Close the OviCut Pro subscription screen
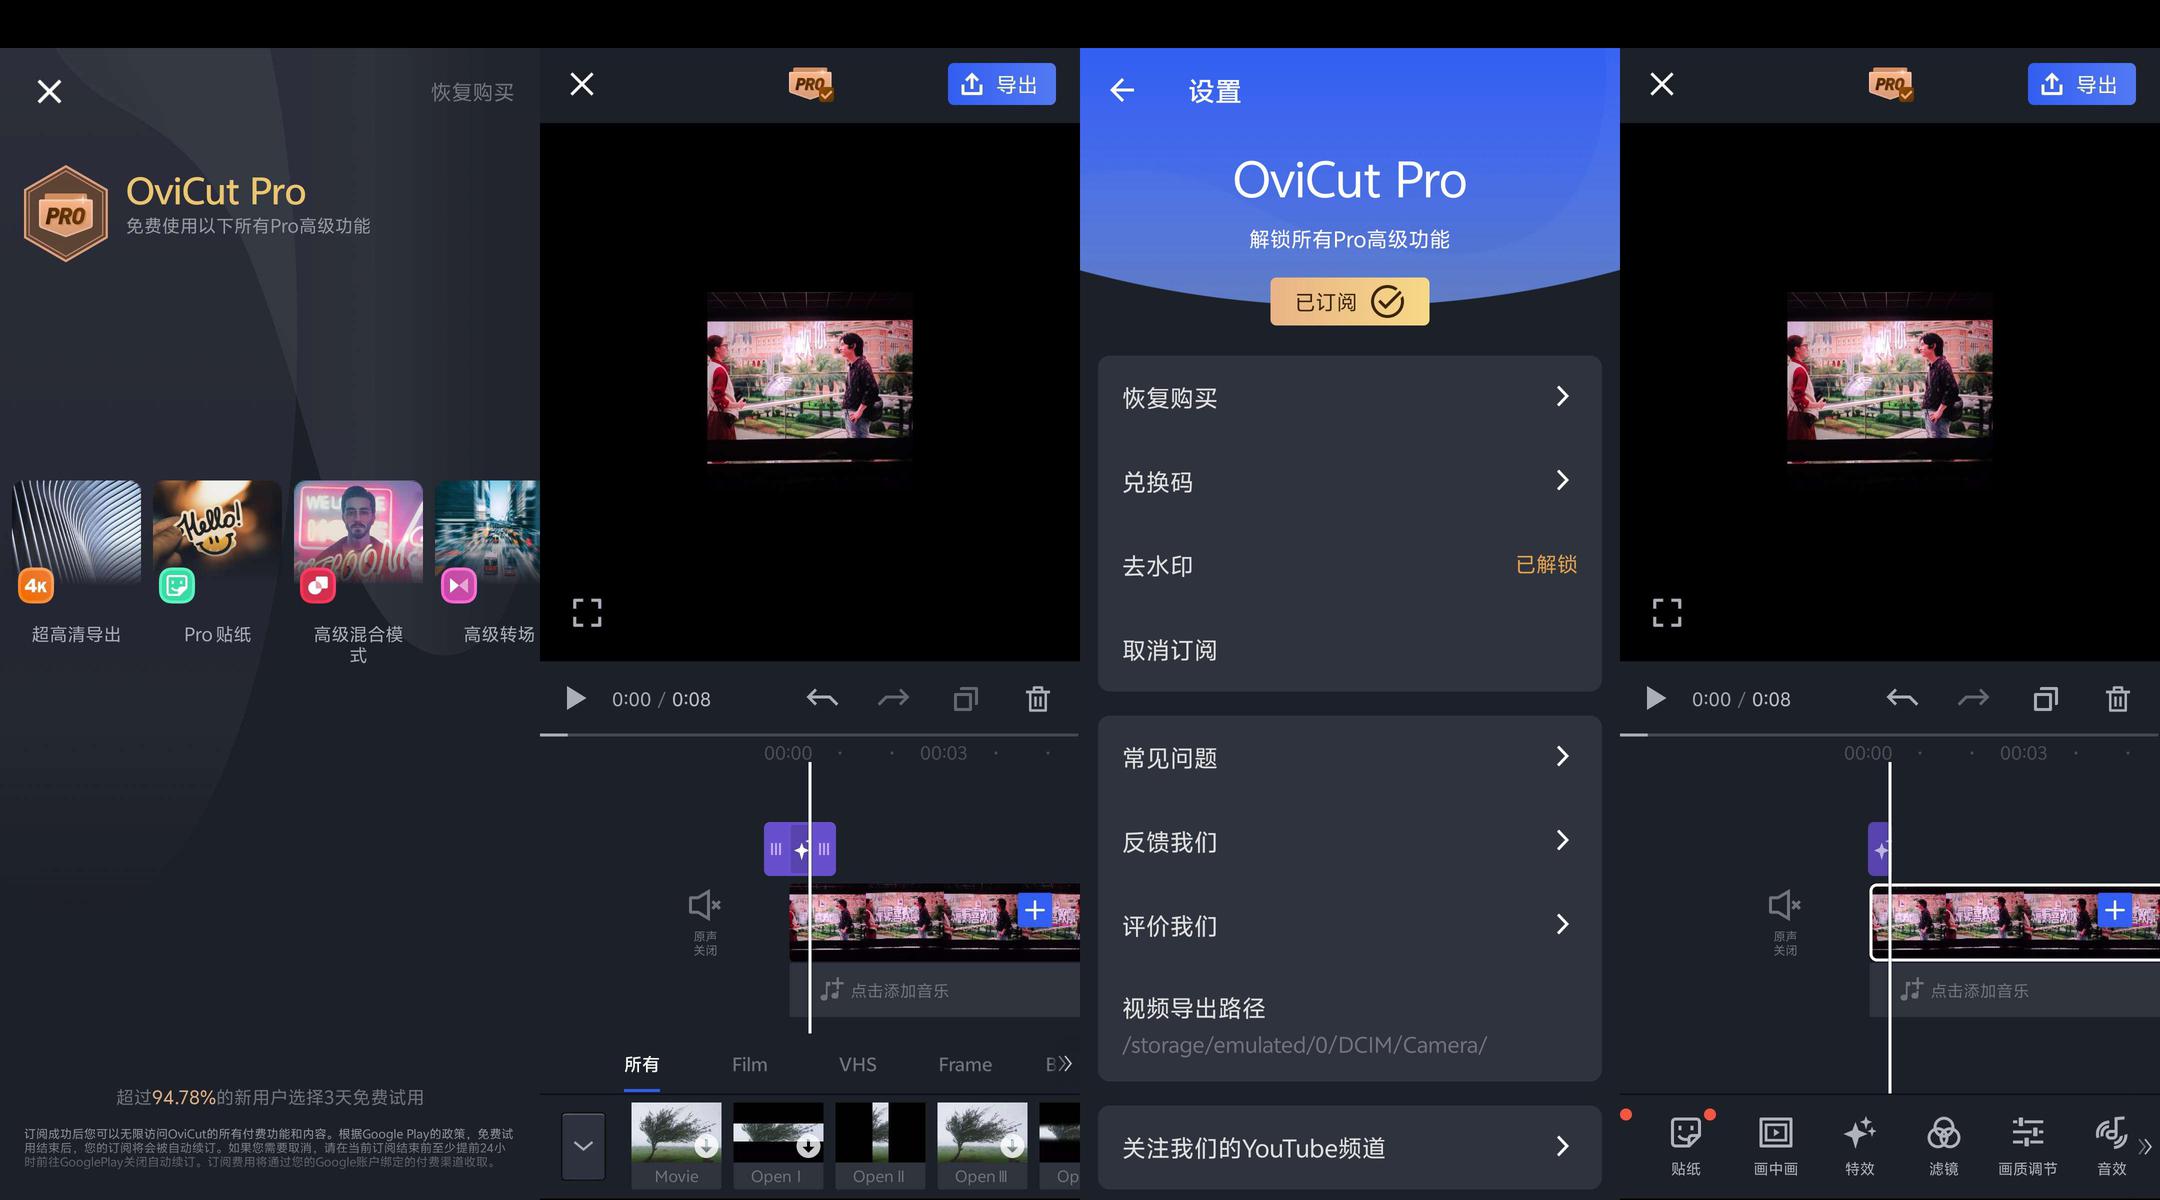The image size is (2160, 1200). coord(49,92)
